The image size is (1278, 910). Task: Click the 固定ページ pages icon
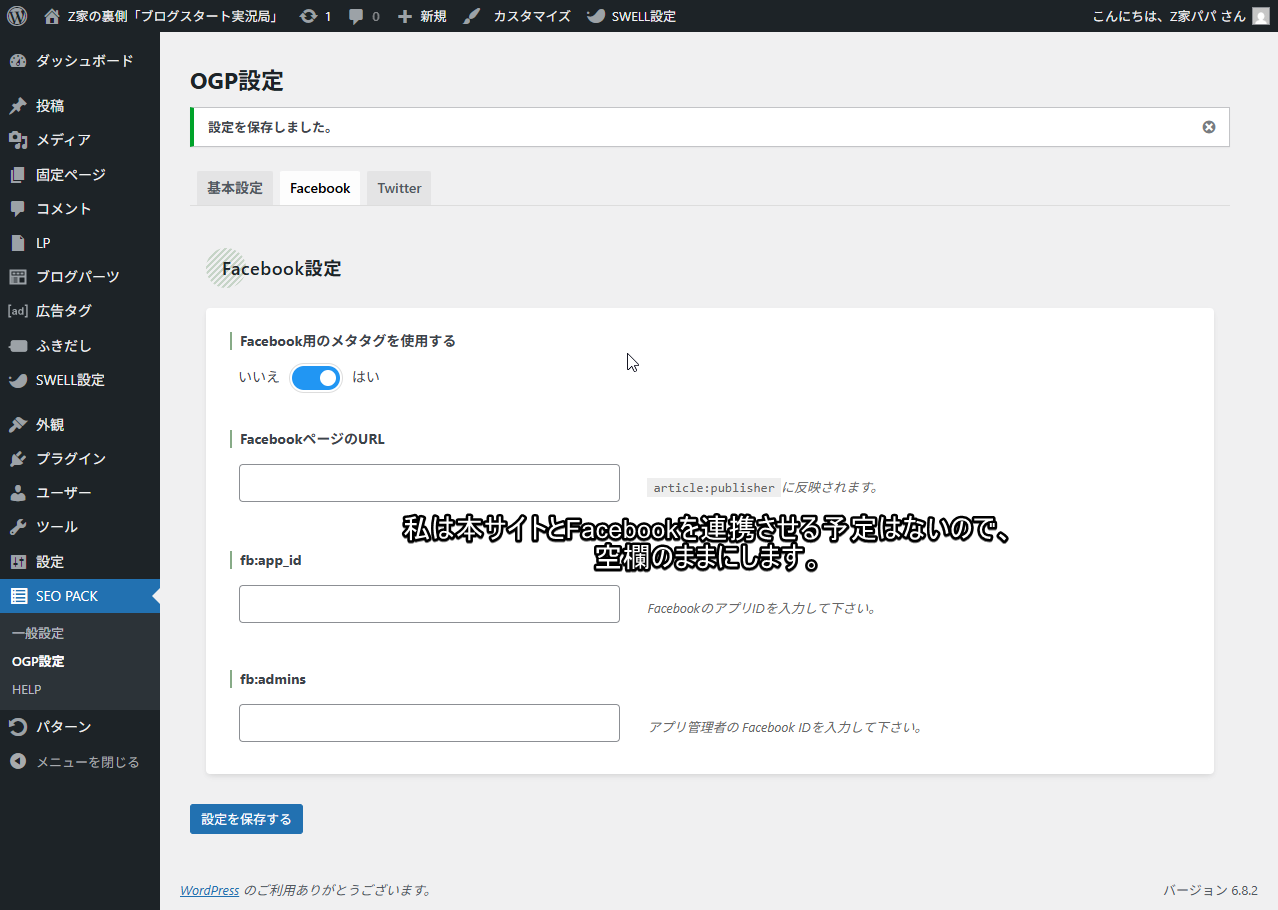coord(17,174)
